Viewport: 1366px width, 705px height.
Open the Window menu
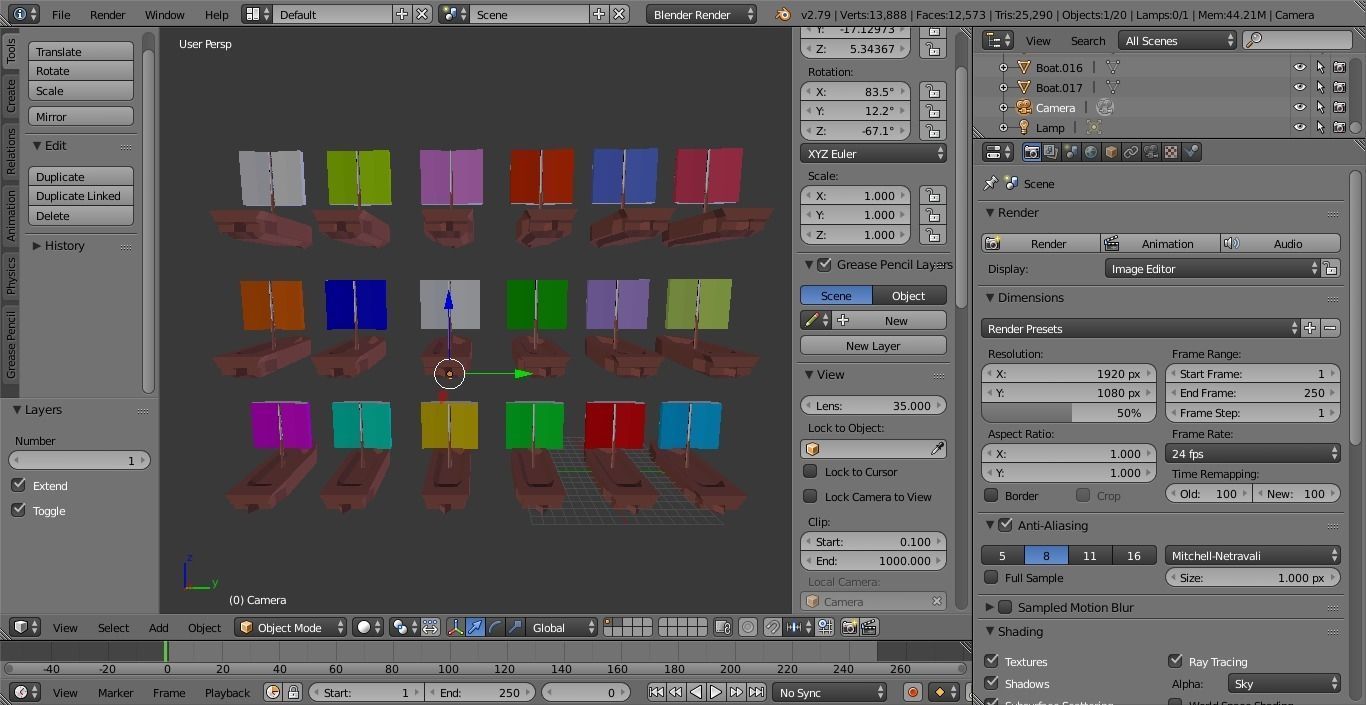[x=164, y=14]
